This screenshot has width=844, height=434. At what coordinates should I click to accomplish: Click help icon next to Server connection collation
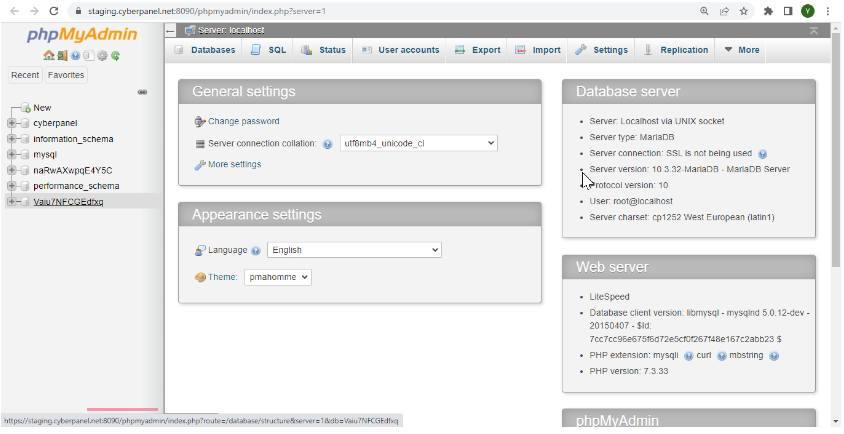[x=327, y=144]
